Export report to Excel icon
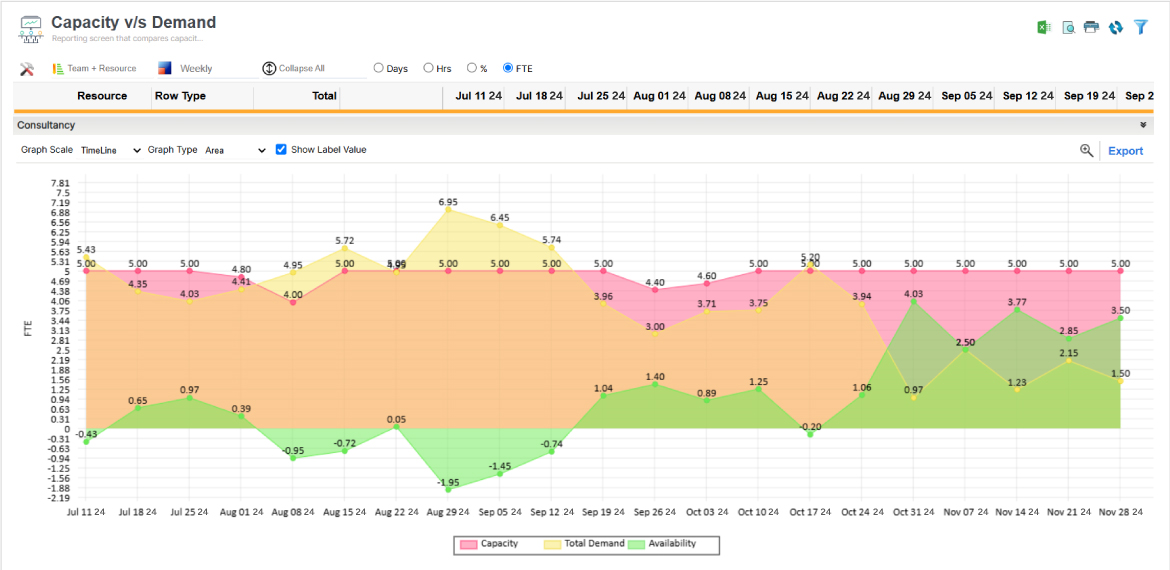The width and height of the screenshot is (1170, 570). point(1044,28)
